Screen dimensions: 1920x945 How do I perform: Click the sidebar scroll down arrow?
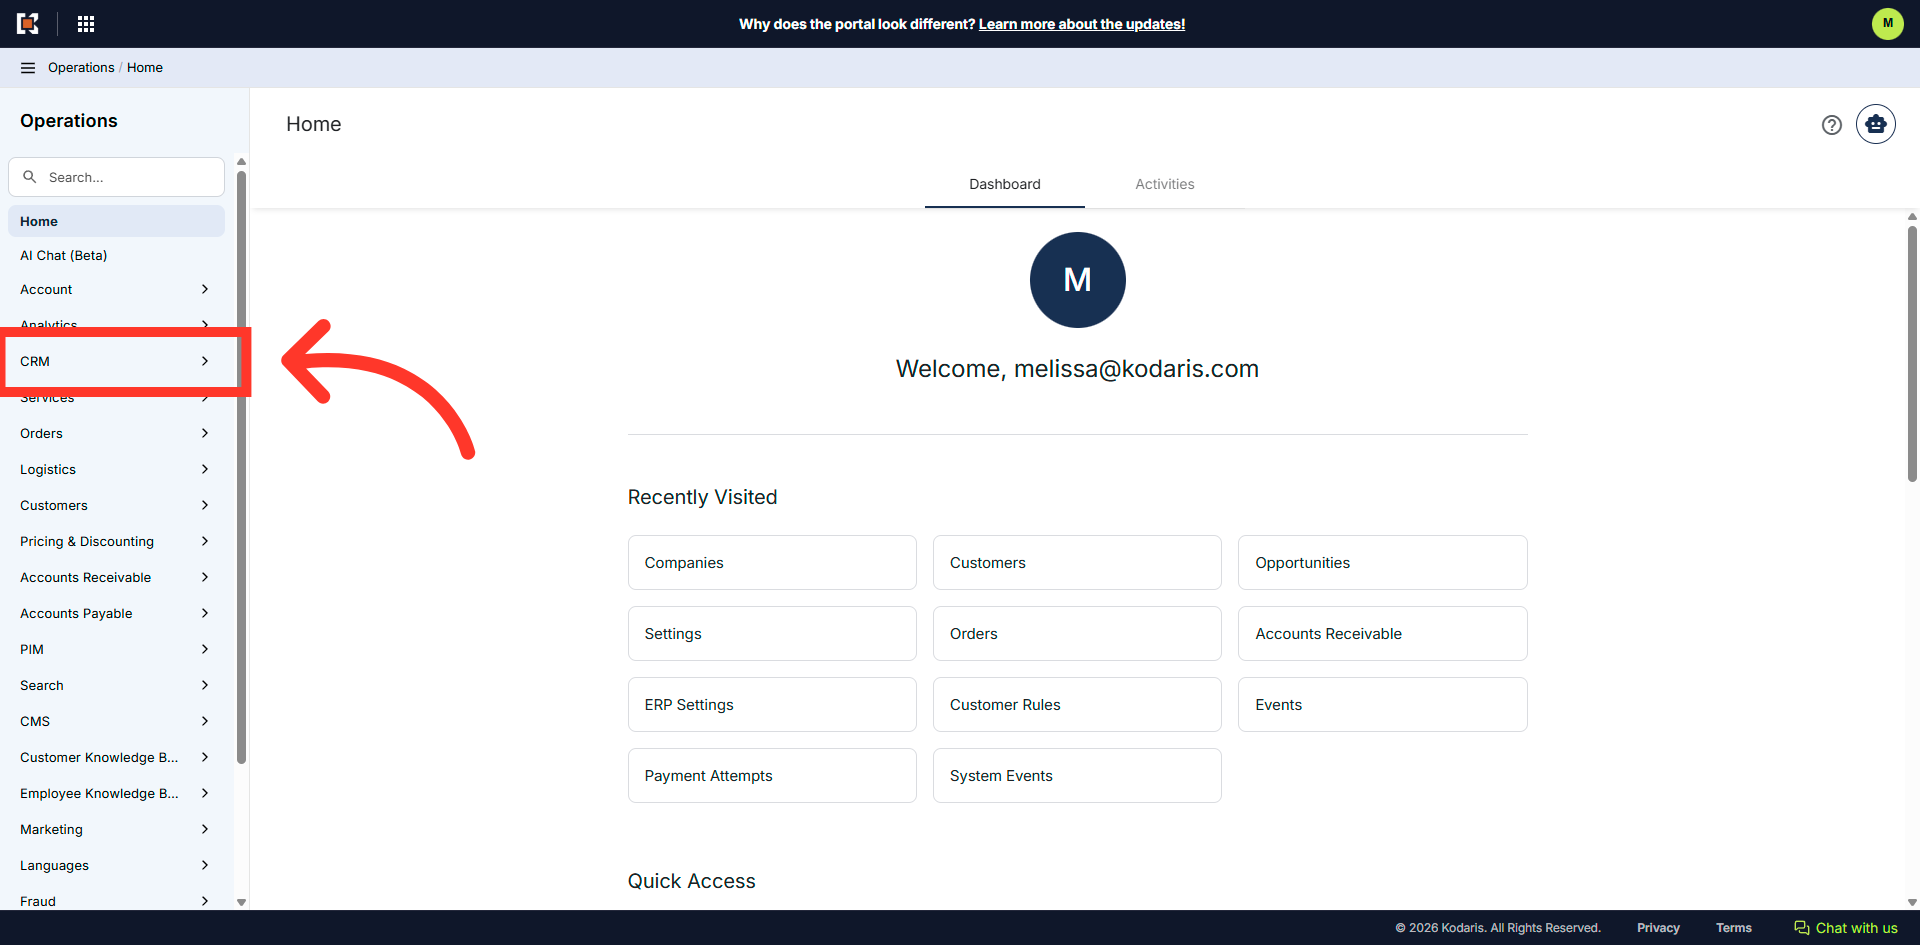pyautogui.click(x=241, y=902)
